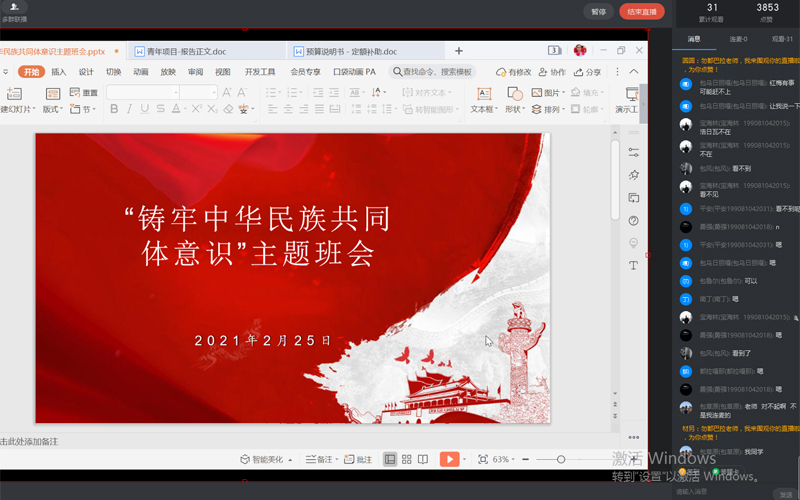Open the 63% zoom level dropdown
This screenshot has width=800, height=500.
click(x=504, y=459)
